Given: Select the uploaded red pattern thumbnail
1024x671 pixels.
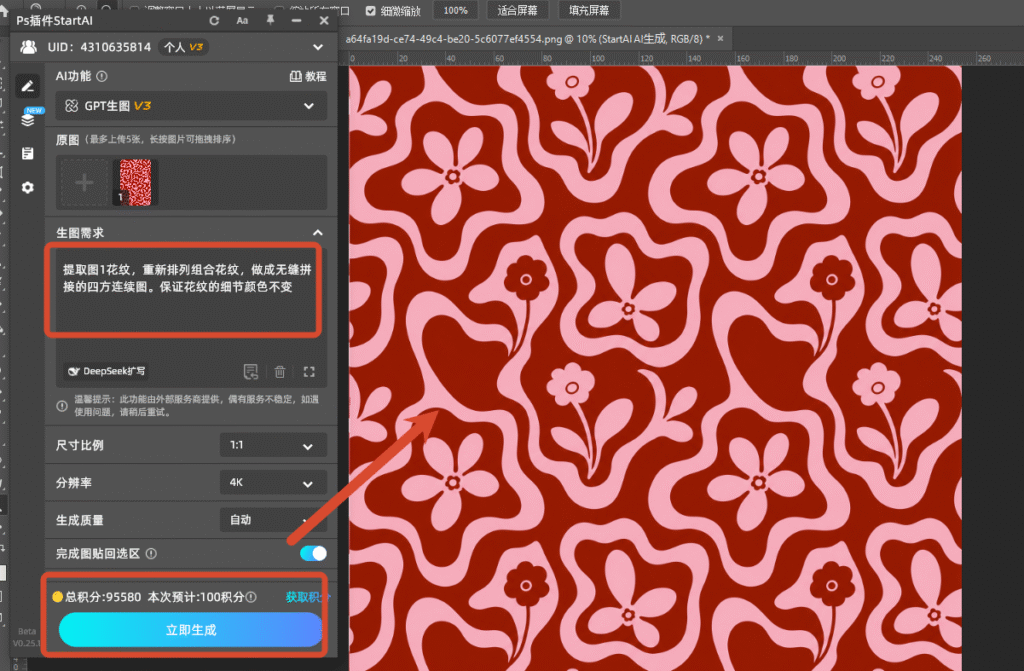Looking at the screenshot, I should 135,182.
